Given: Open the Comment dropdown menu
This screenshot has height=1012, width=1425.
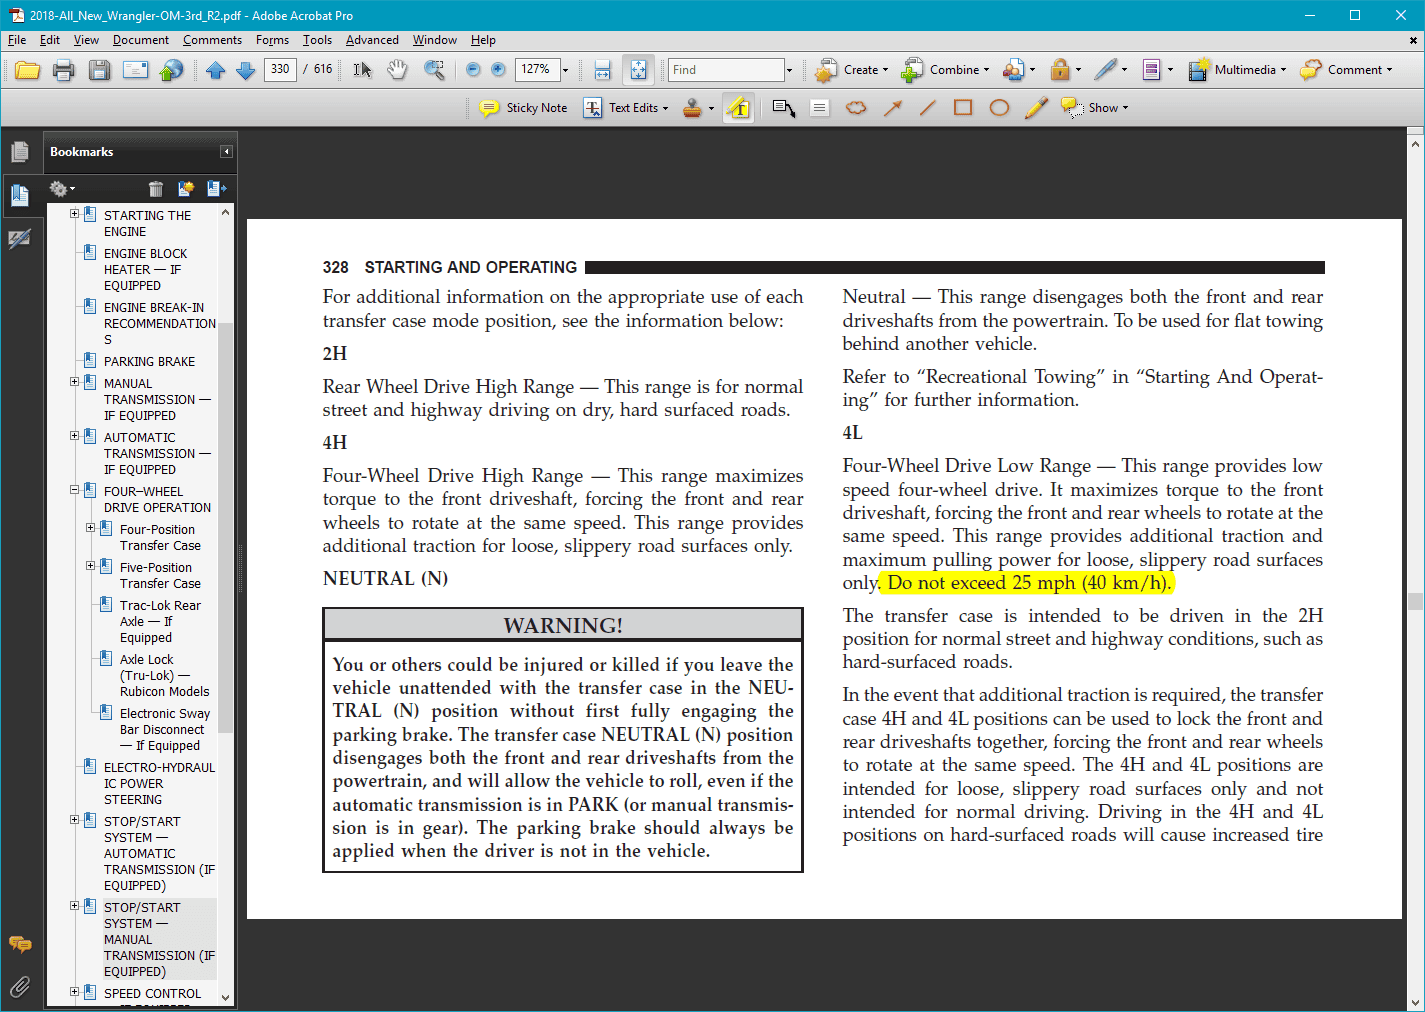Looking at the screenshot, I should pyautogui.click(x=1346, y=70).
